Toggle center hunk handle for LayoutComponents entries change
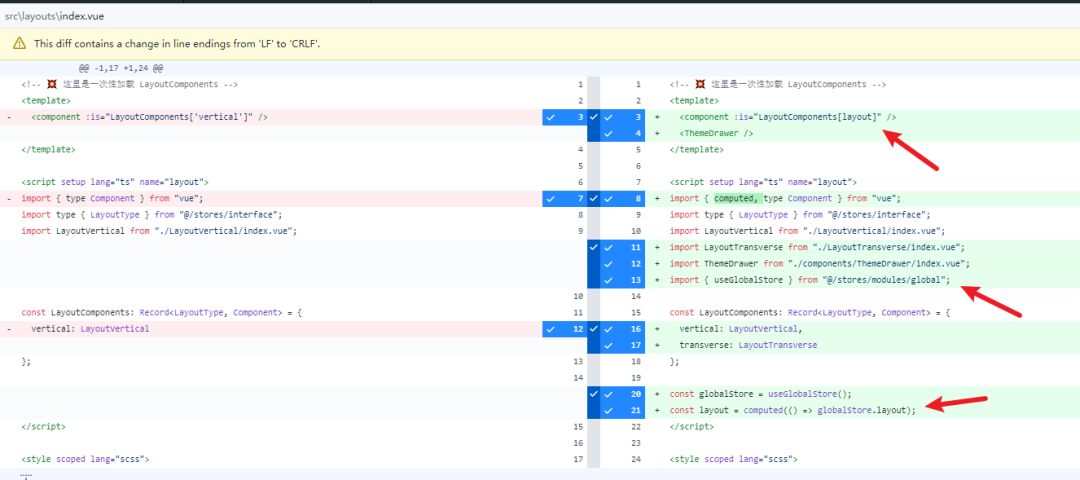The width and height of the screenshot is (1080, 480). [594, 337]
